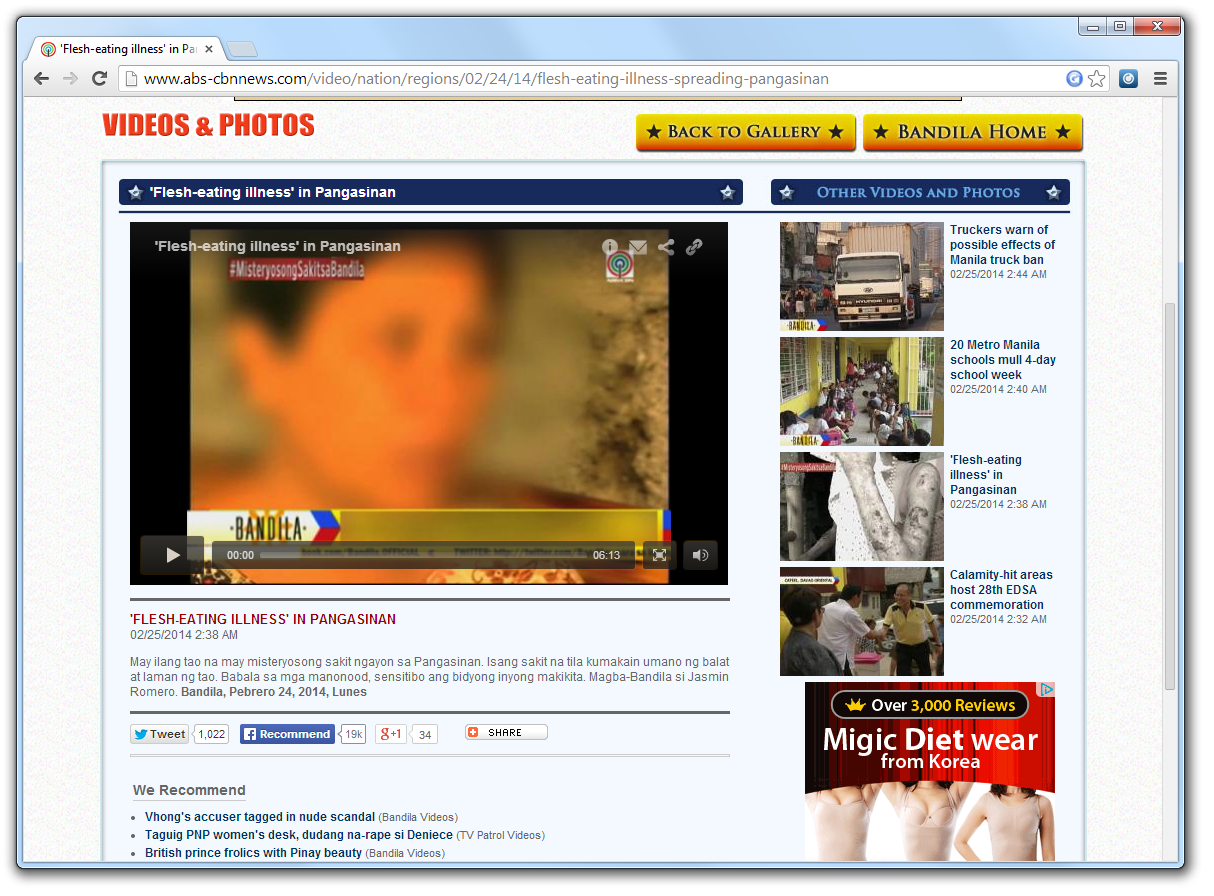
Task: Click the email envelope icon on video
Action: tap(638, 247)
